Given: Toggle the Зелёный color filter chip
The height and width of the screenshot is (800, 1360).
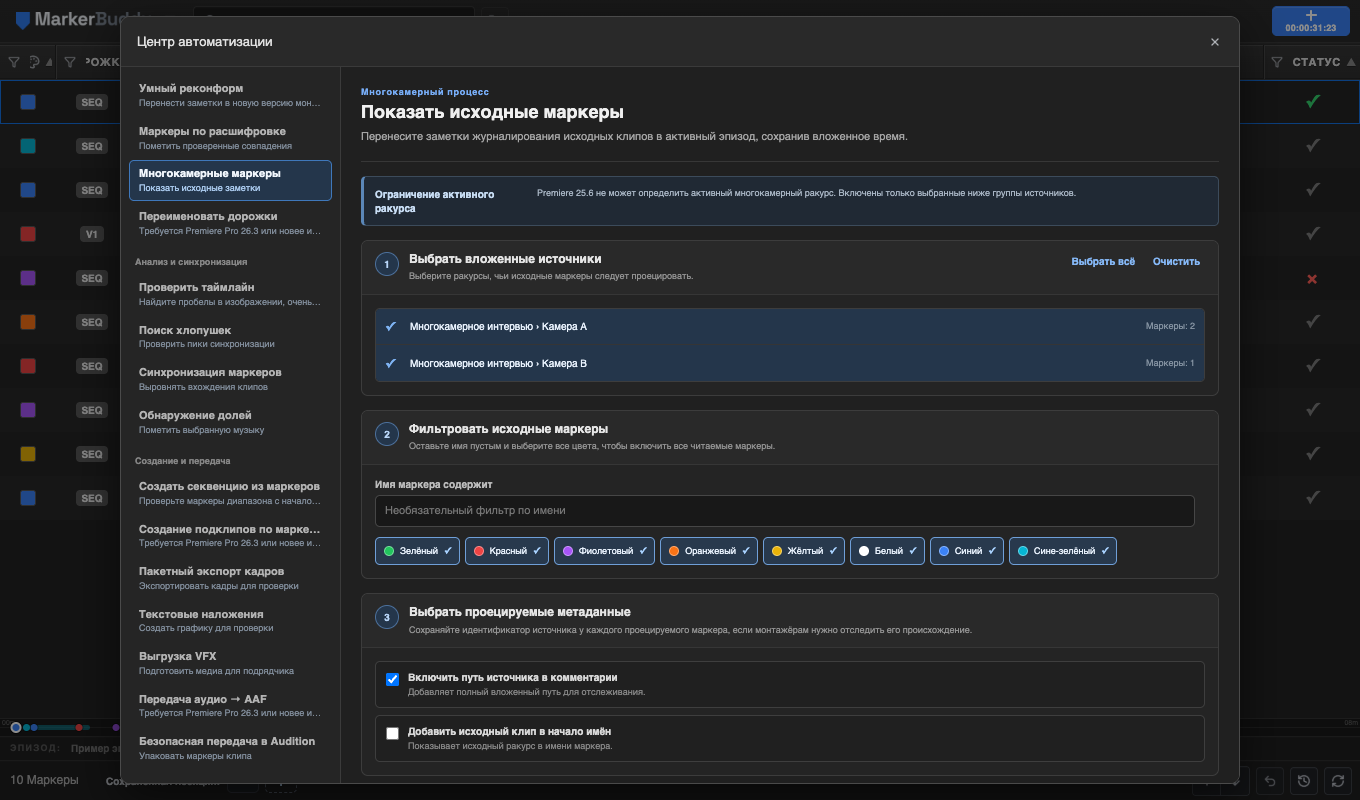Looking at the screenshot, I should point(417,551).
